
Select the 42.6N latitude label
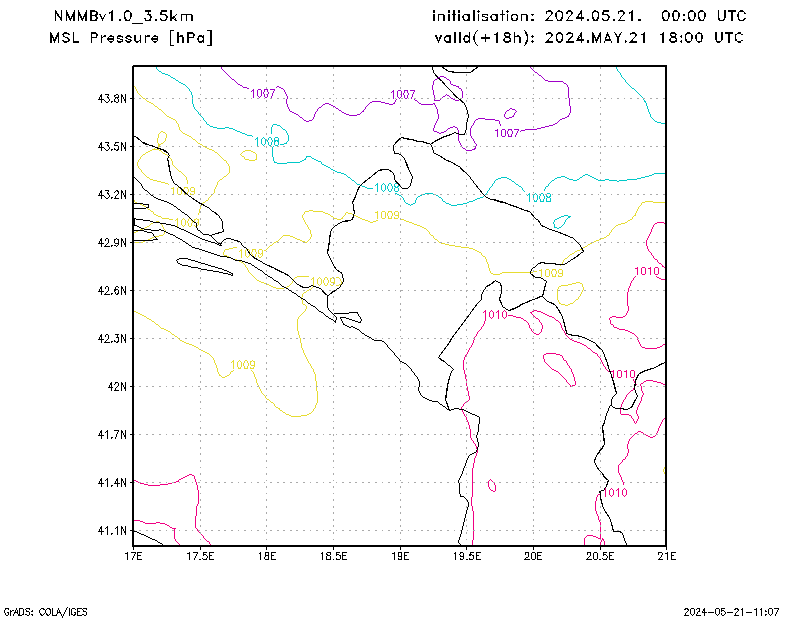click(x=112, y=290)
